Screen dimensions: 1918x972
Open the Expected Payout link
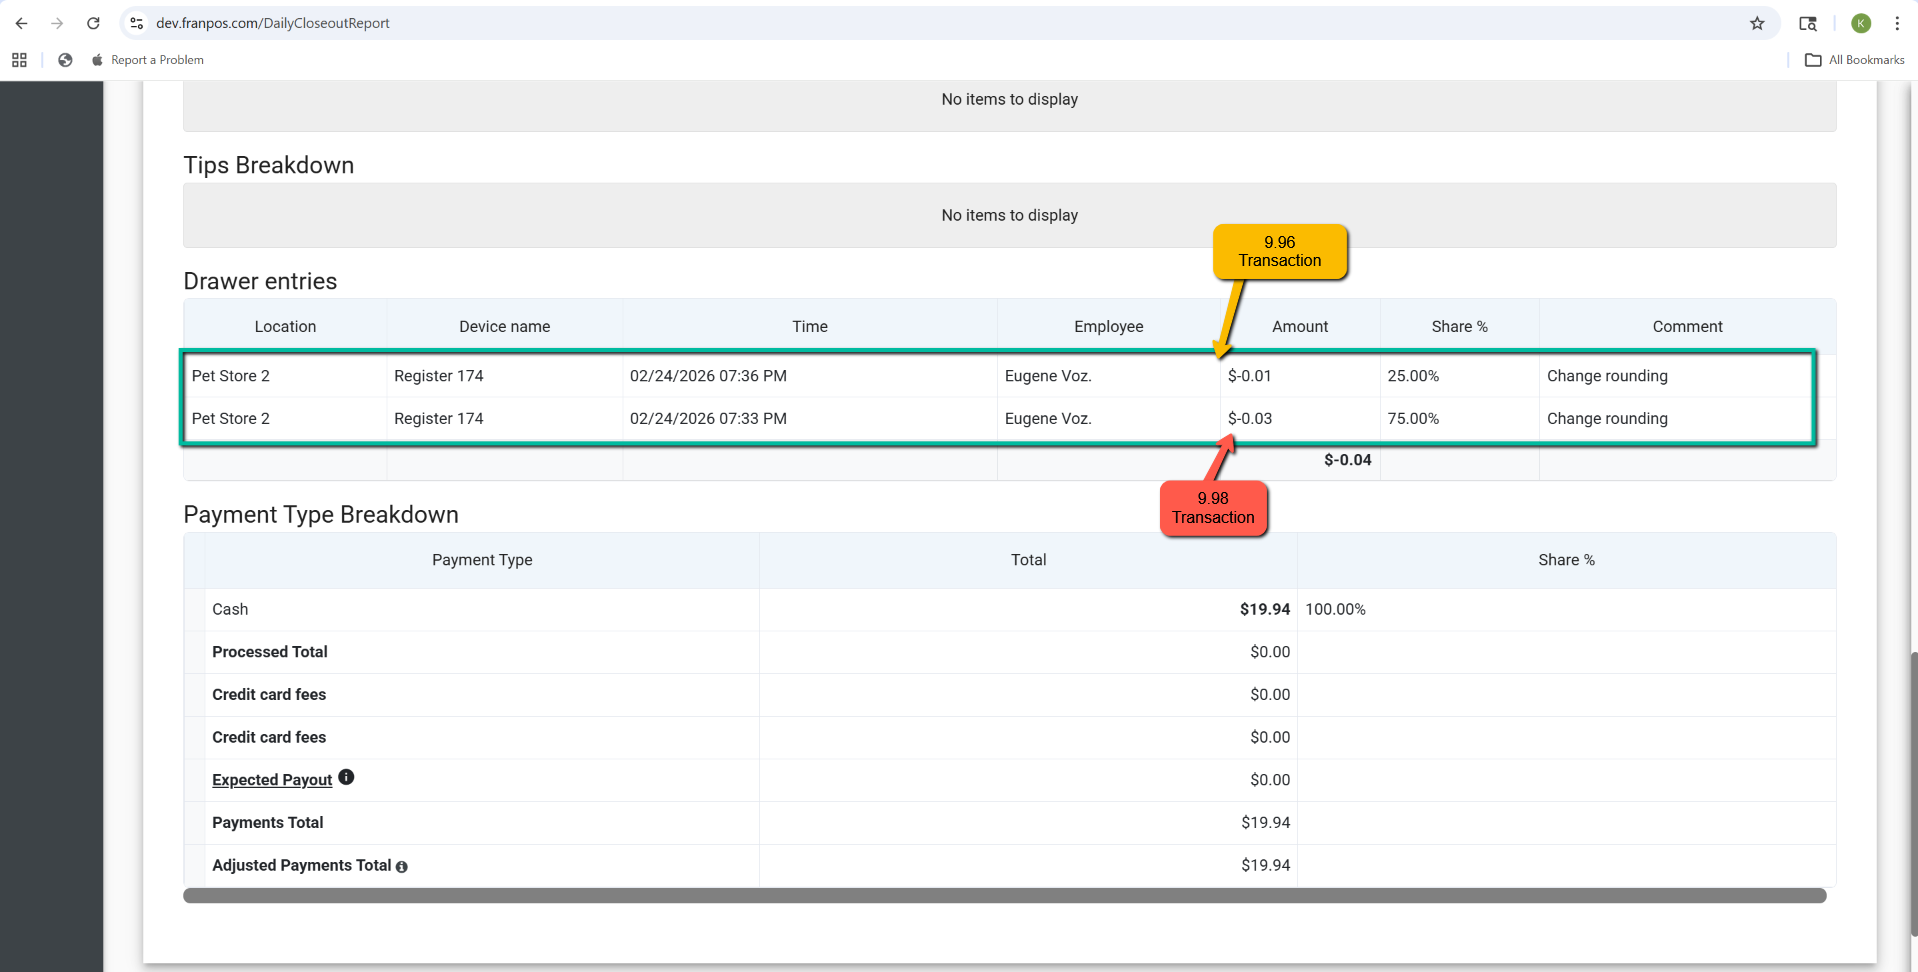tap(272, 780)
